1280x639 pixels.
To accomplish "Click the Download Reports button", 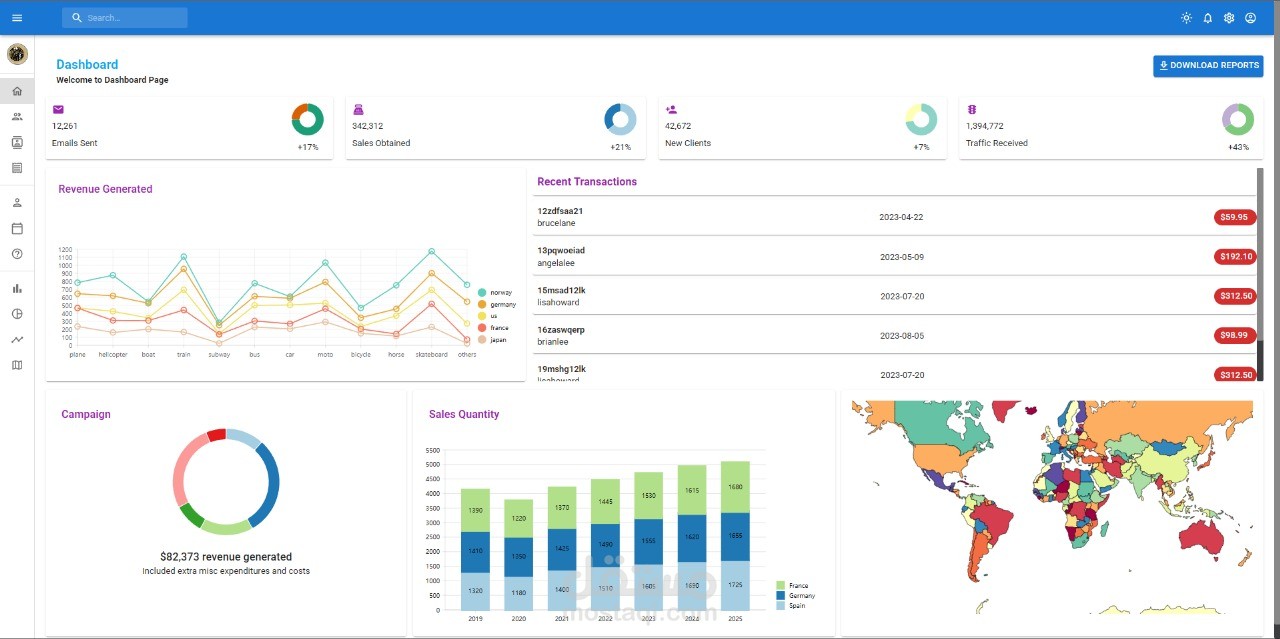I will [x=1207, y=65].
